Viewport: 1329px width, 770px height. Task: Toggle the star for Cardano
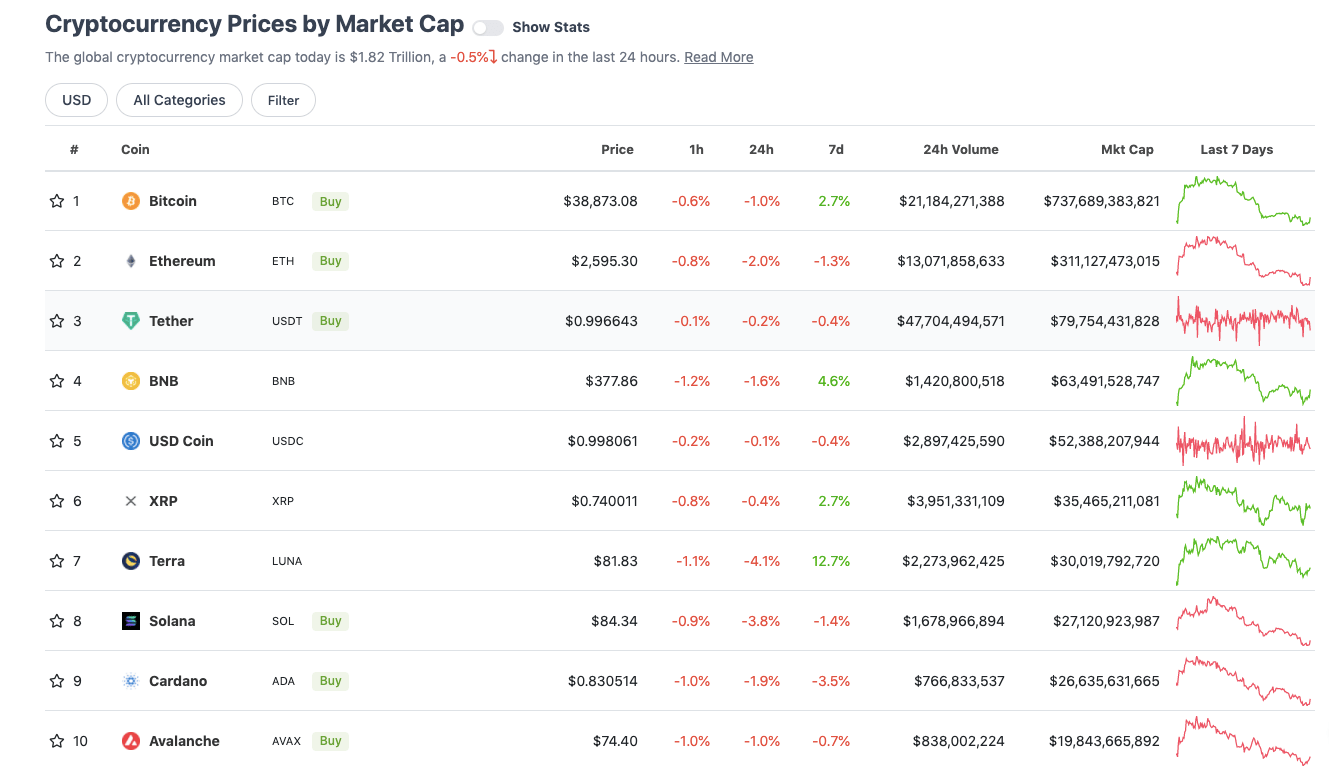pyautogui.click(x=57, y=681)
